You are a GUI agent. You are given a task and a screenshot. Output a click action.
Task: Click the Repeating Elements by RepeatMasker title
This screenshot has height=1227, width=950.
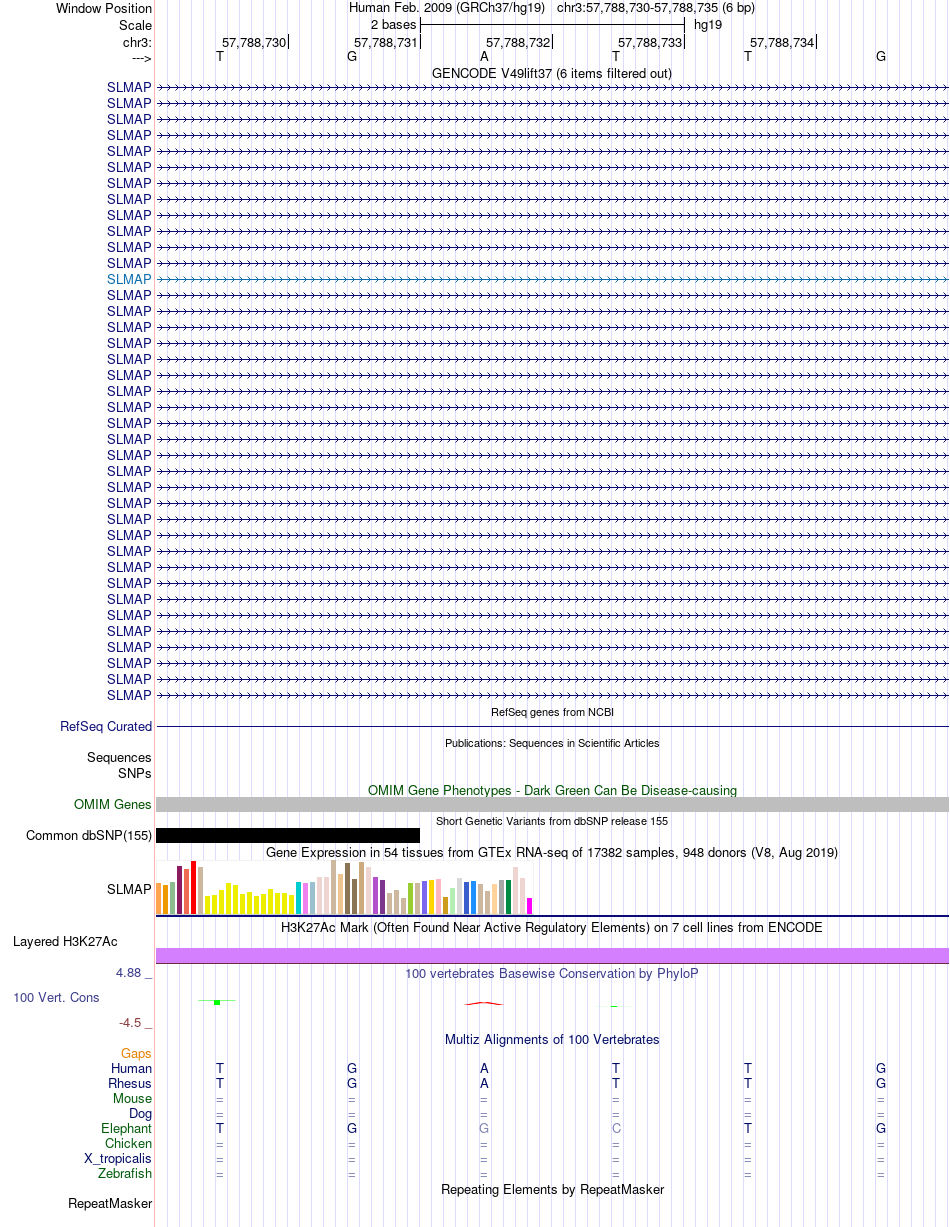552,1190
